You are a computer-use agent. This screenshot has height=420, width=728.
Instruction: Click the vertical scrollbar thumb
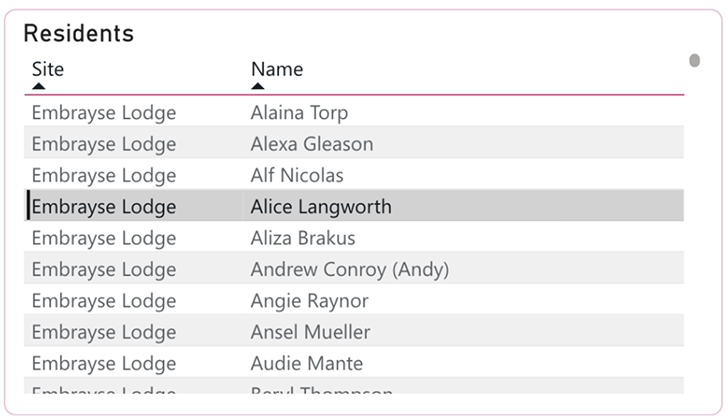pos(695,60)
